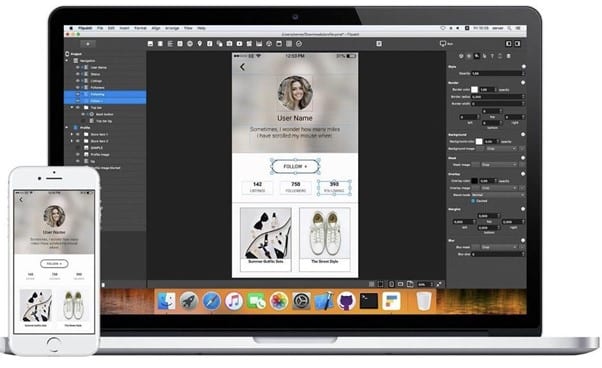The height and width of the screenshot is (368, 602).
Task: Hide the right inspector panel toggle icon
Action: pyautogui.click(x=518, y=44)
